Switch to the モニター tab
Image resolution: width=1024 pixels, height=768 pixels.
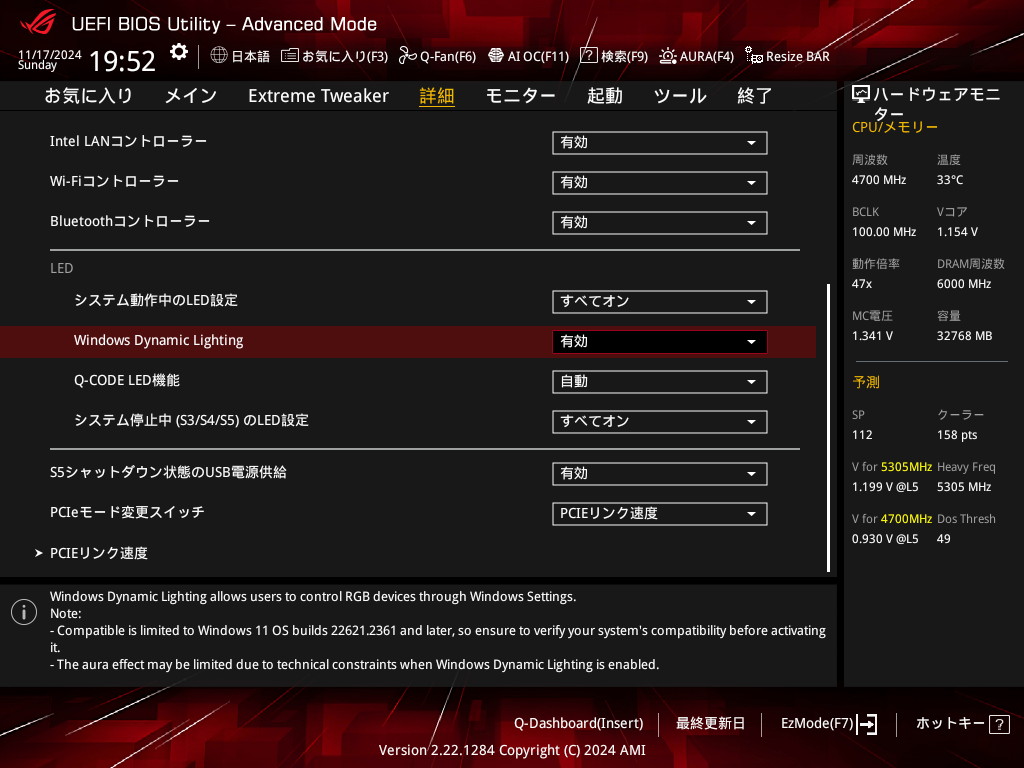(x=520, y=96)
